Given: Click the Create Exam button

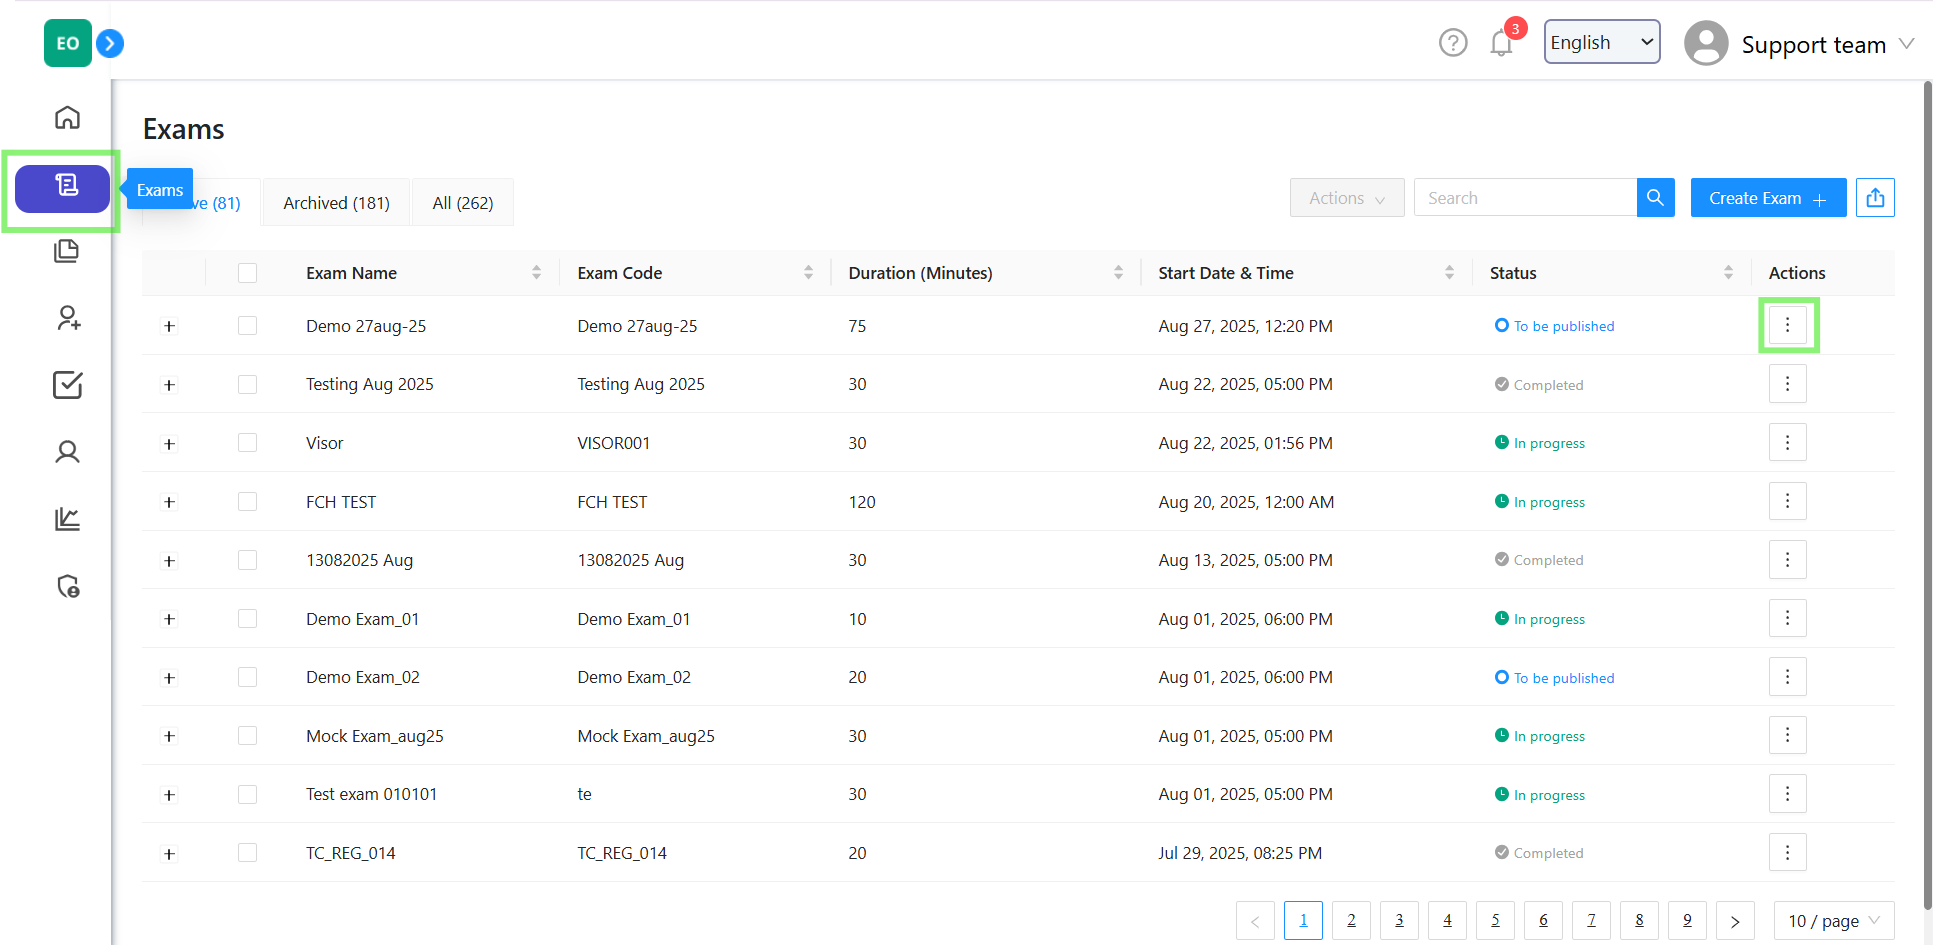Looking at the screenshot, I should (x=1767, y=198).
